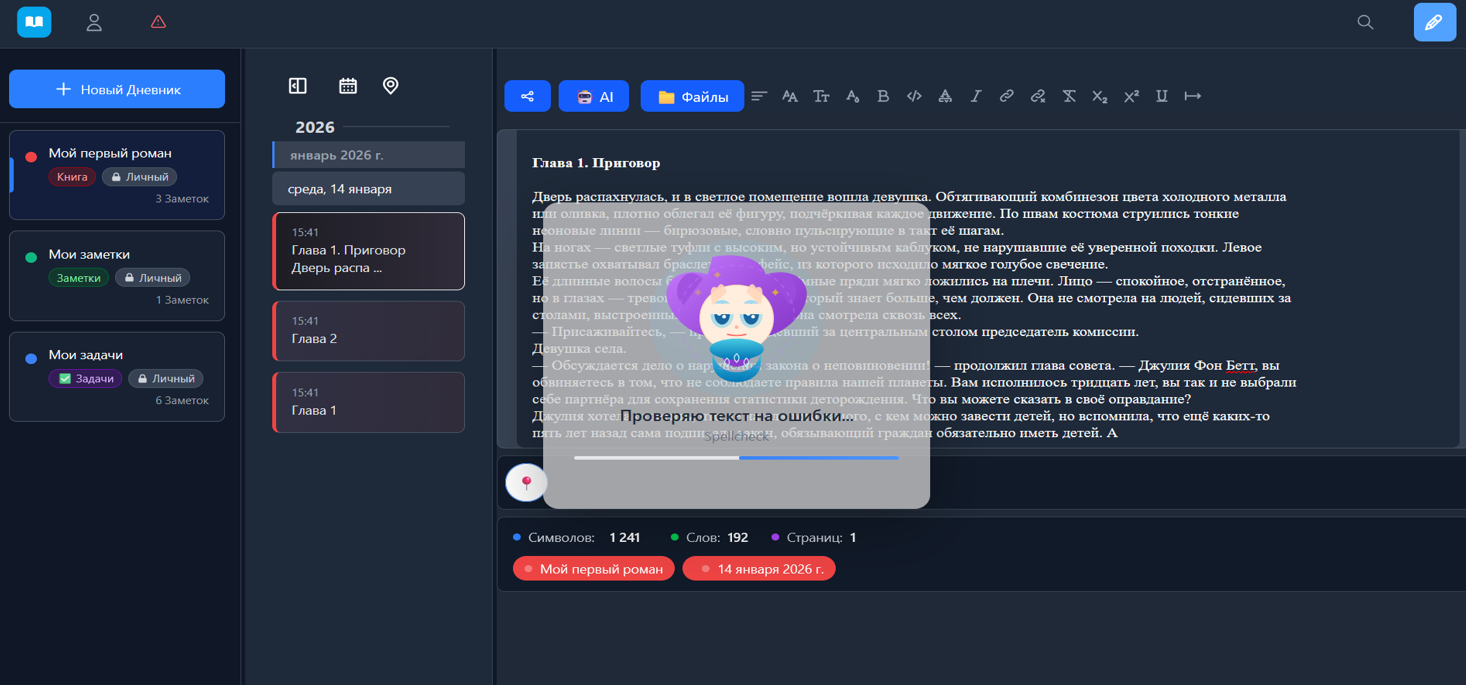This screenshot has width=1466, height=685.
Task: Open the Файлы files panel
Action: [692, 96]
